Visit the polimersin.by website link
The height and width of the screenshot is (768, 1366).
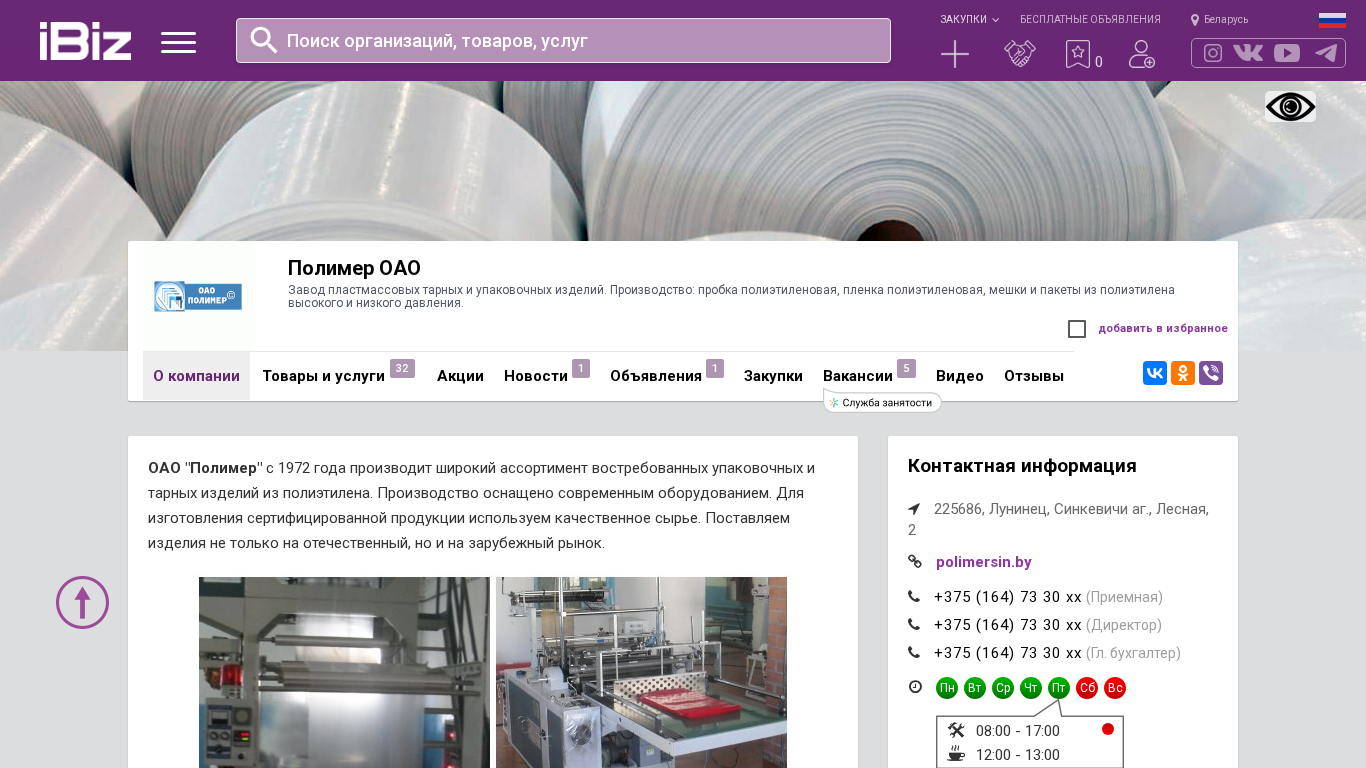pyautogui.click(x=984, y=562)
